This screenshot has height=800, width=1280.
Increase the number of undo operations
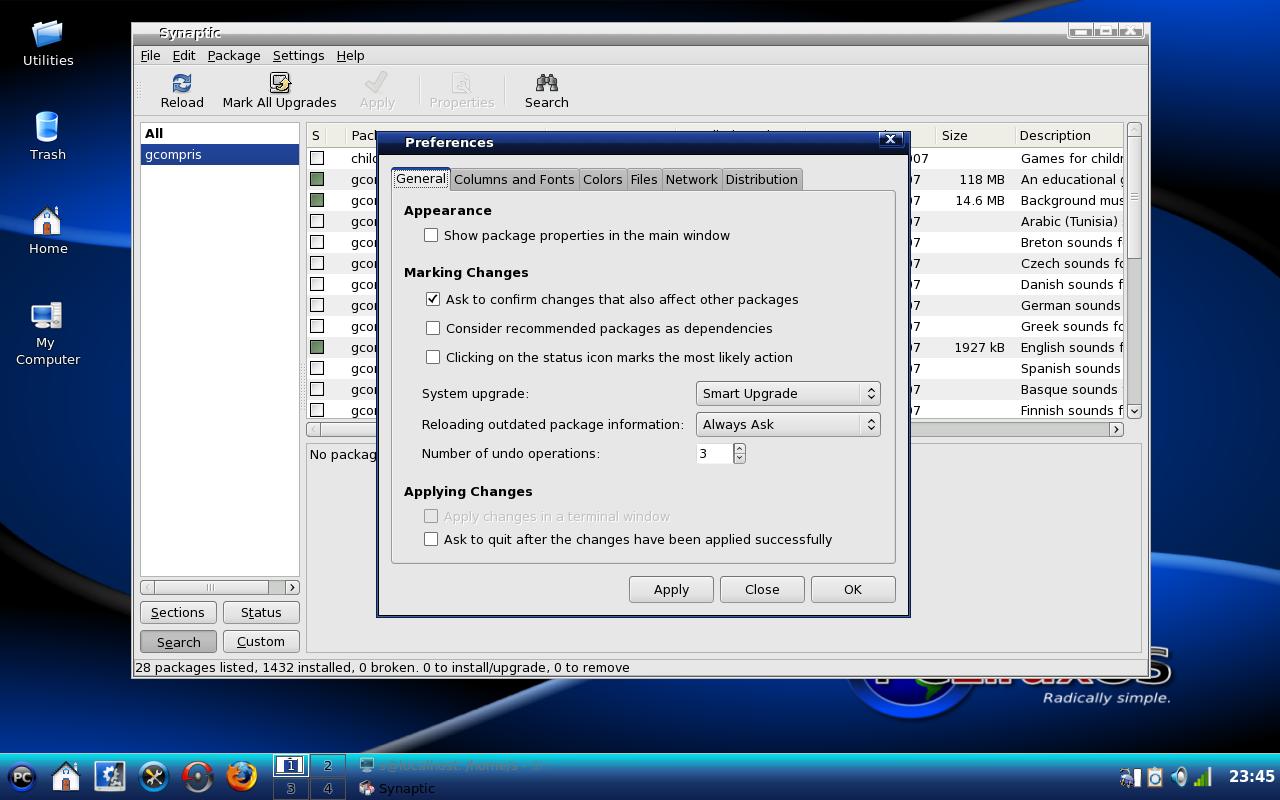(739, 448)
